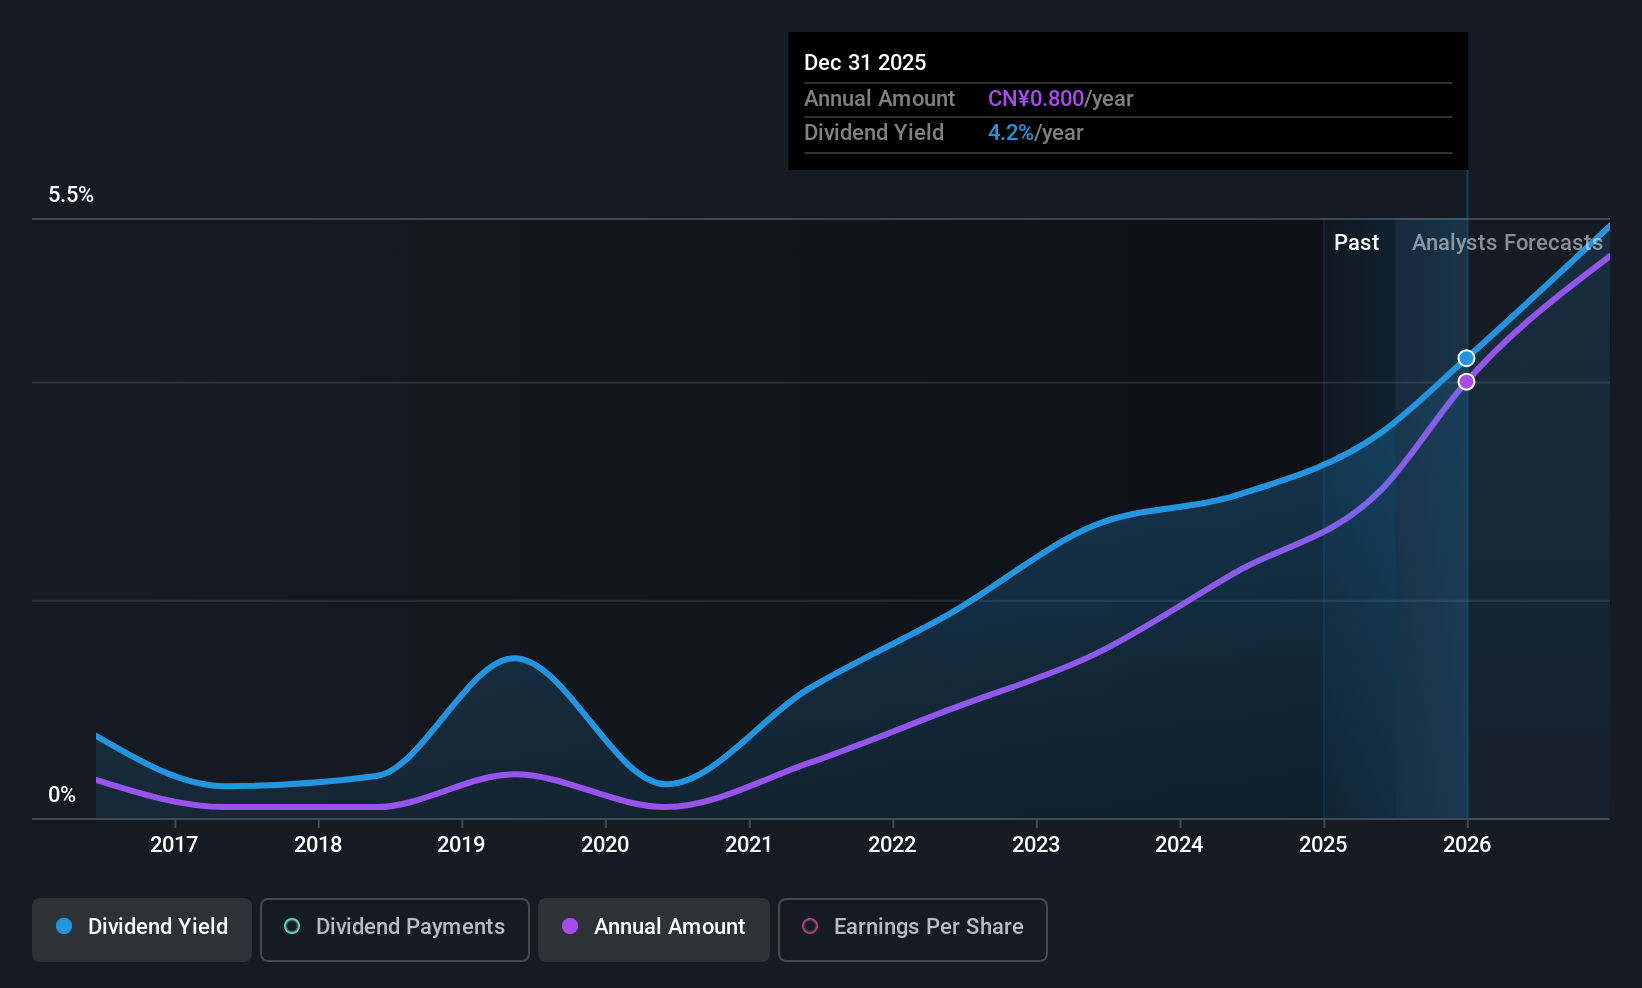
Task: Click the 2026 x-axis label
Action: click(x=1467, y=845)
